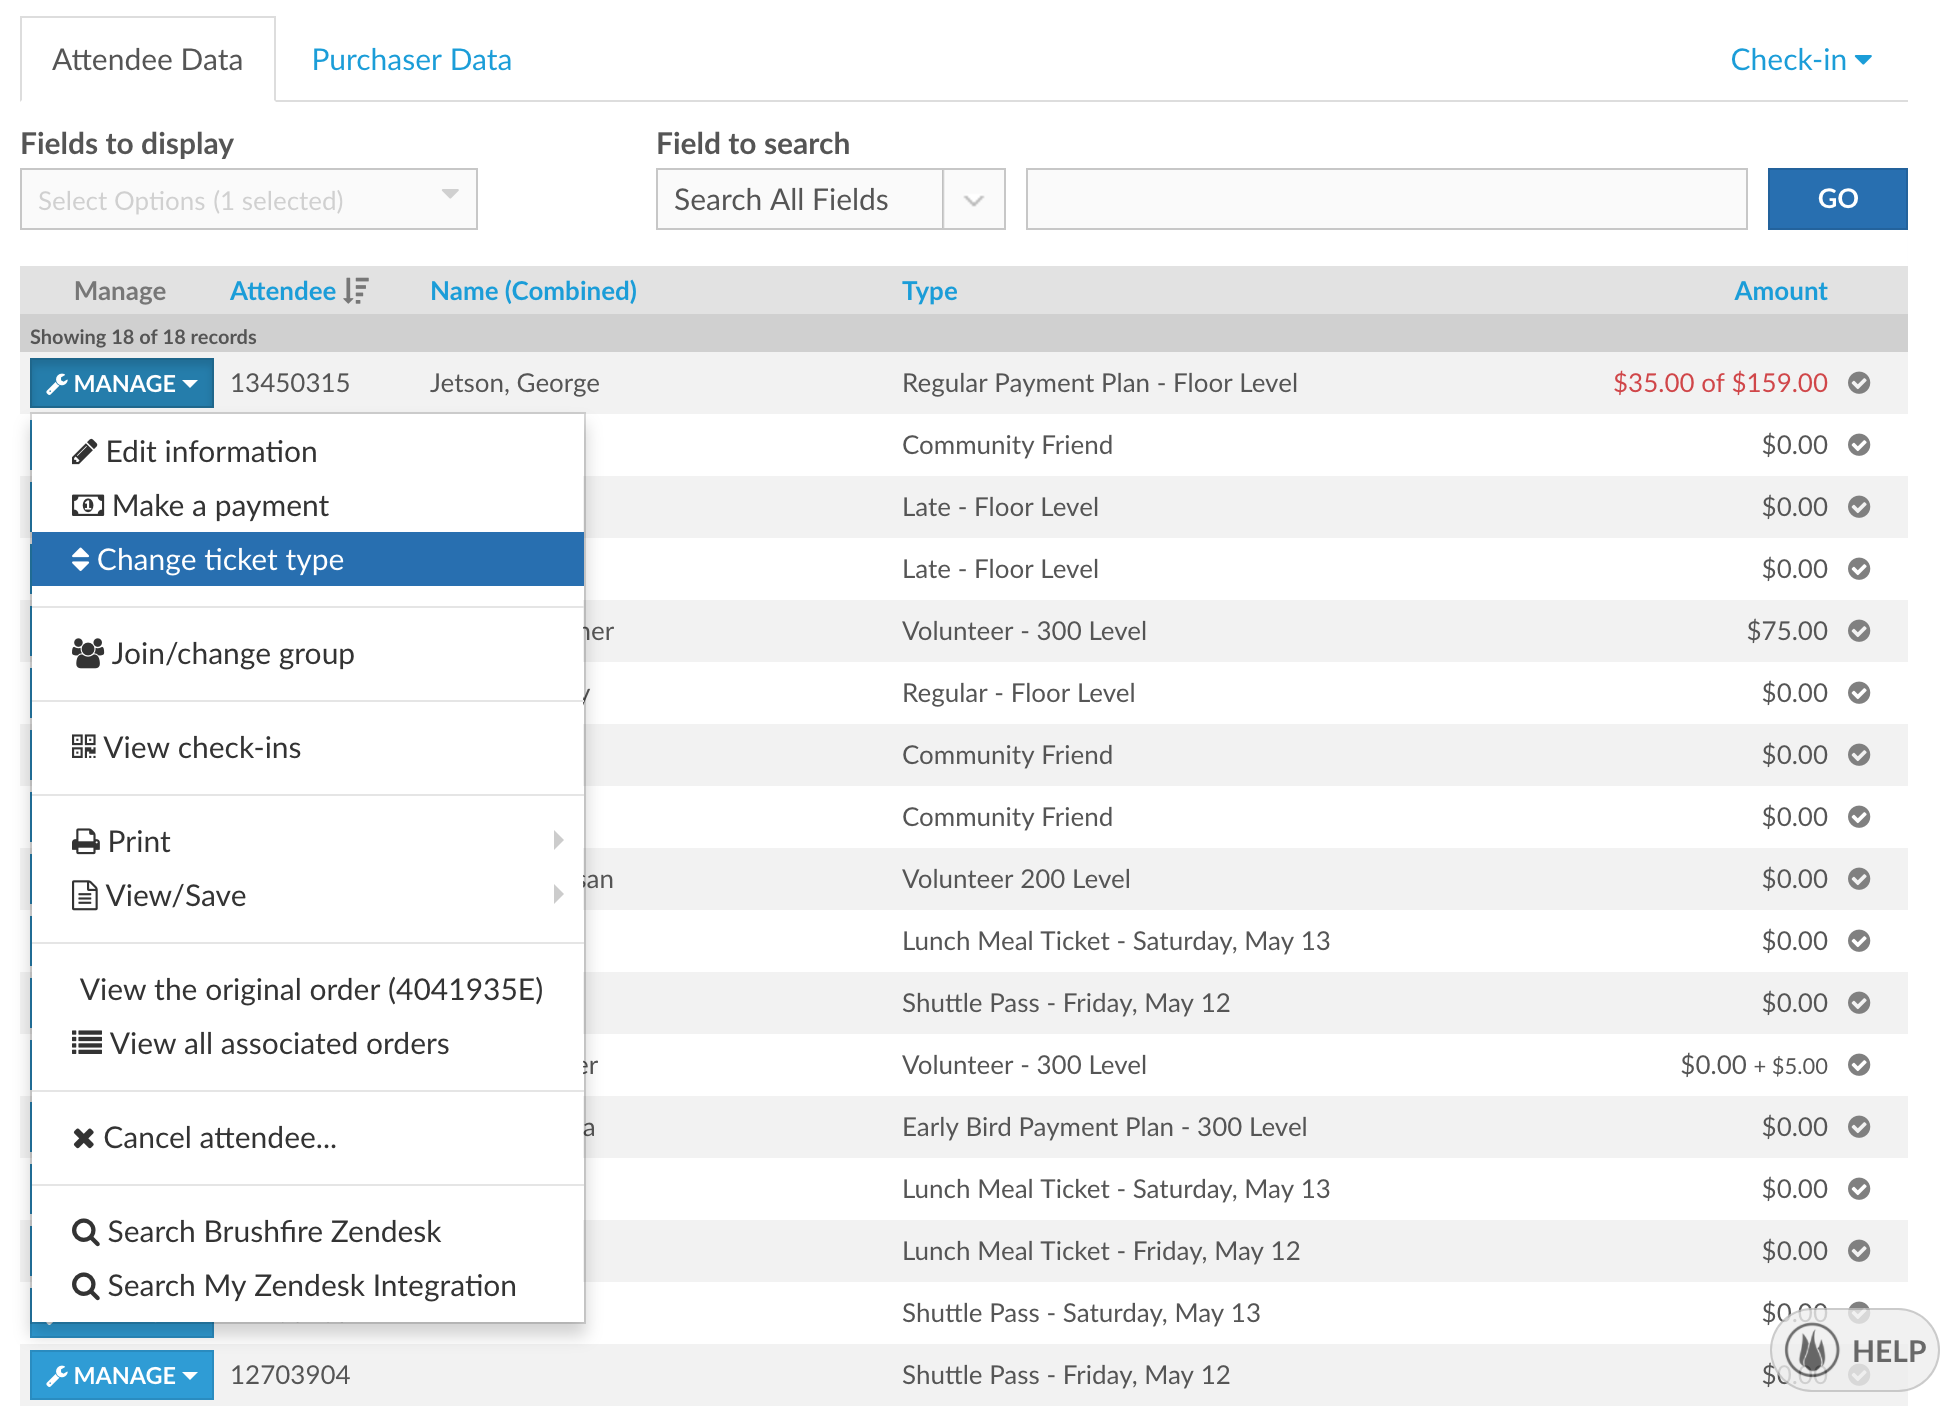Click attendee number 13450315
This screenshot has height=1412, width=1948.
click(x=290, y=383)
